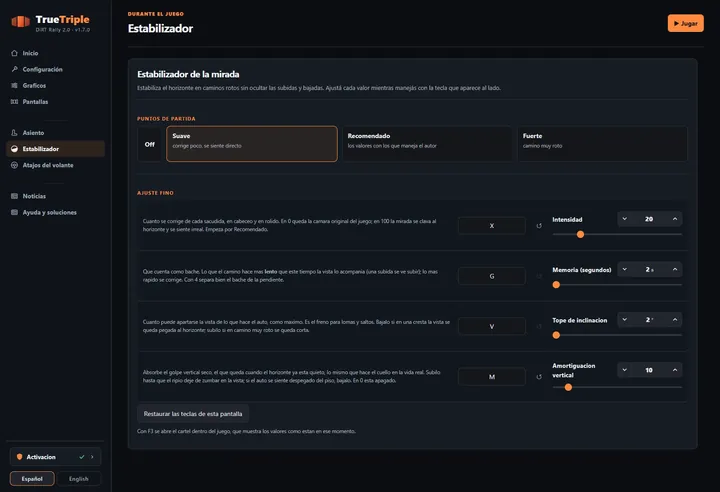
Task: Click the V key binding field
Action: pyautogui.click(x=492, y=327)
